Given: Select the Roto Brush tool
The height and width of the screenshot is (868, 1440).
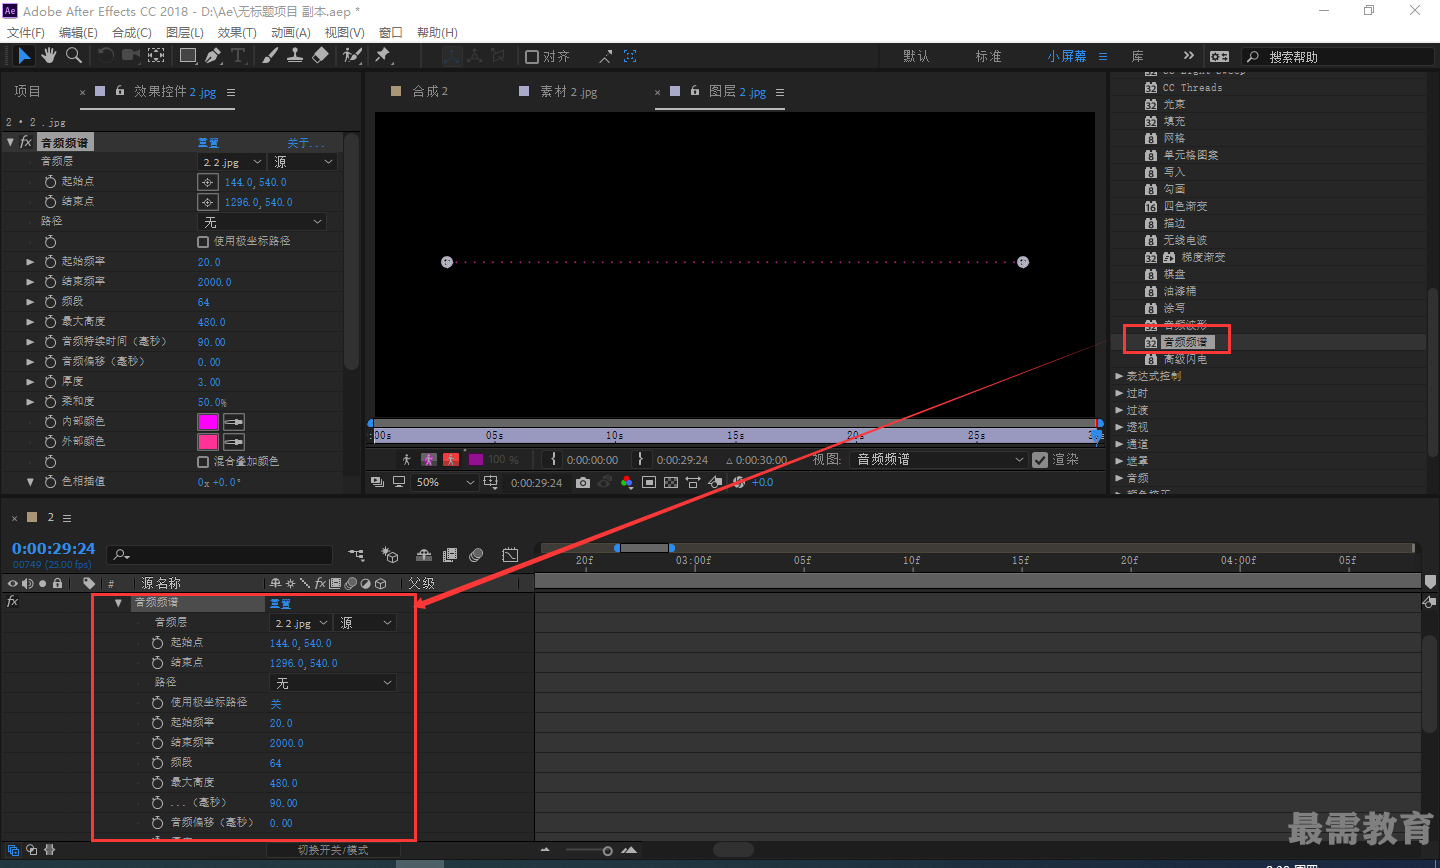Looking at the screenshot, I should pyautogui.click(x=352, y=56).
